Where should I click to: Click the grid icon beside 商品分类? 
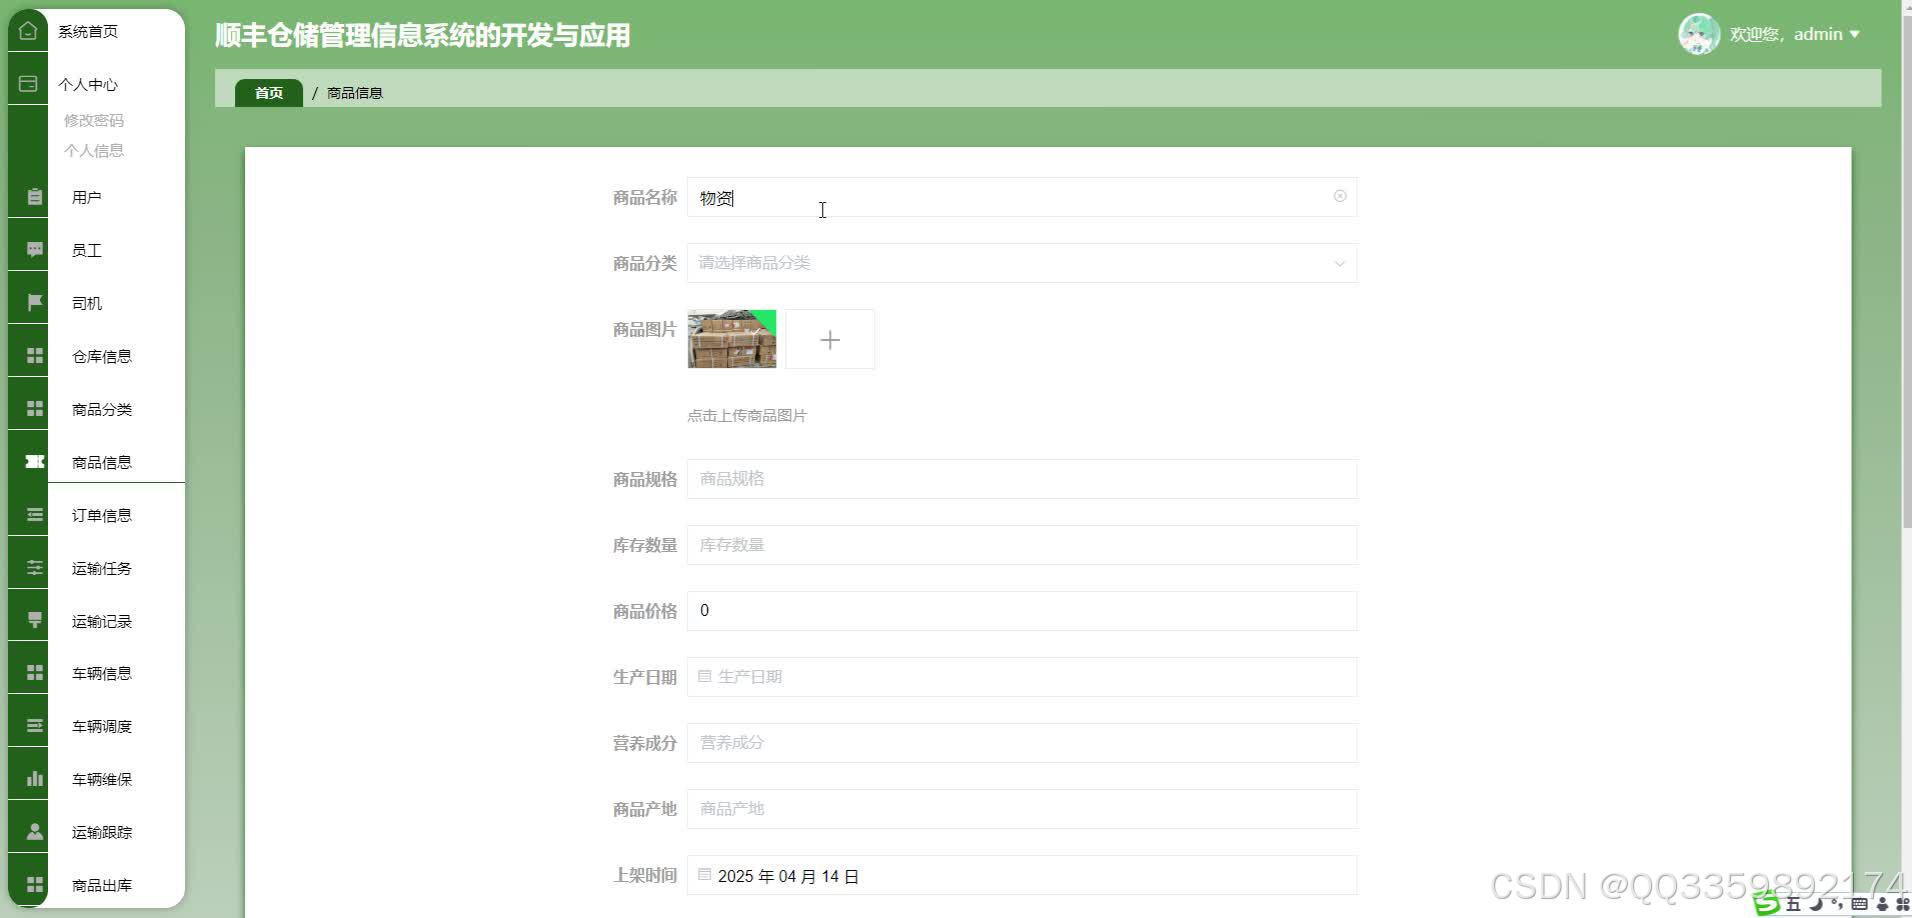pos(35,409)
